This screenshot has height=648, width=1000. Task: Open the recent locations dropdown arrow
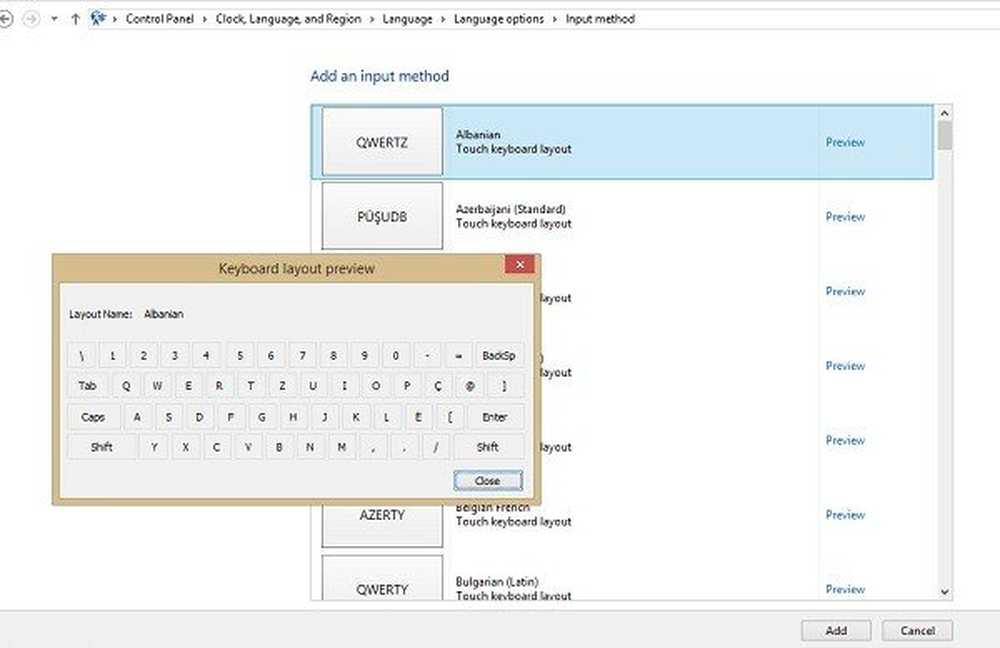tap(54, 19)
